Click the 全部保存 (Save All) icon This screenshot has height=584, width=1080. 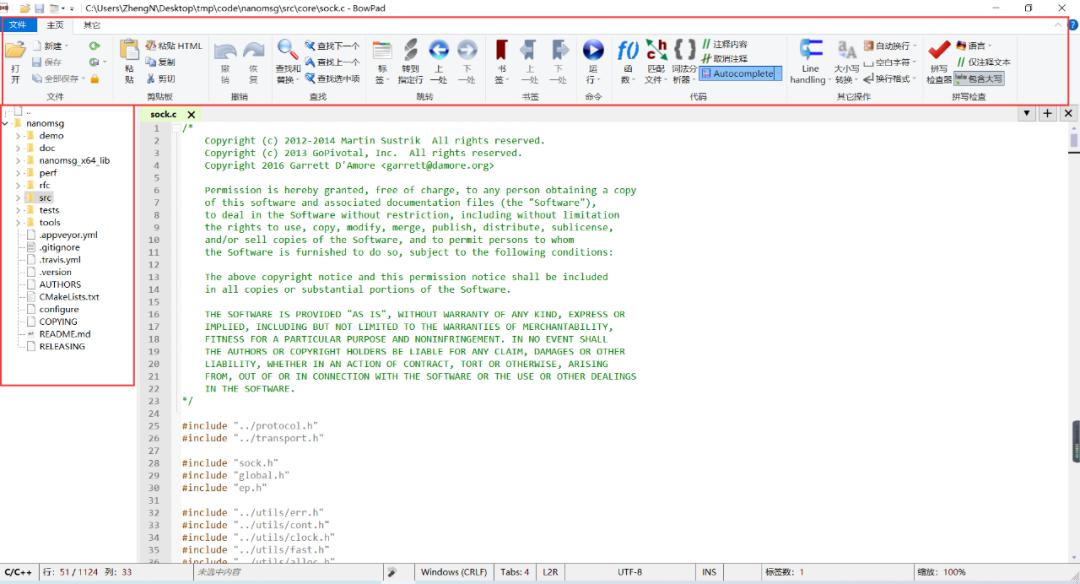coord(37,79)
